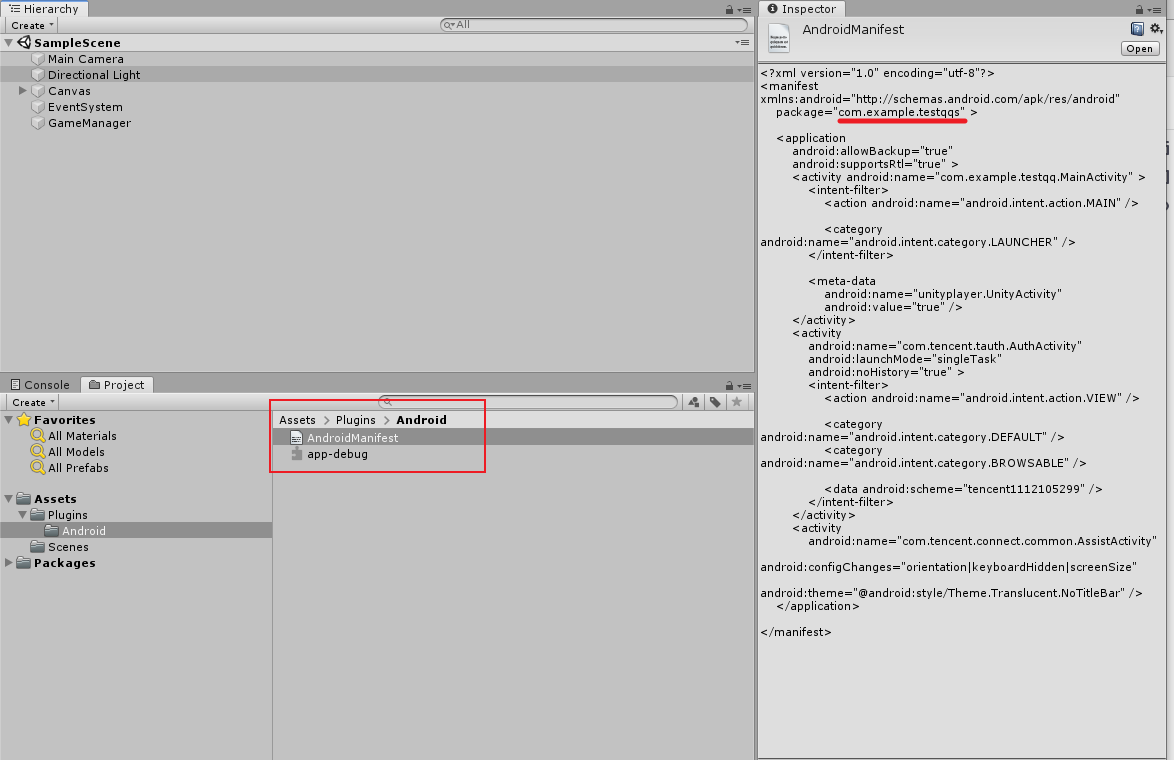Click the Open button in Inspector

click(x=1140, y=49)
